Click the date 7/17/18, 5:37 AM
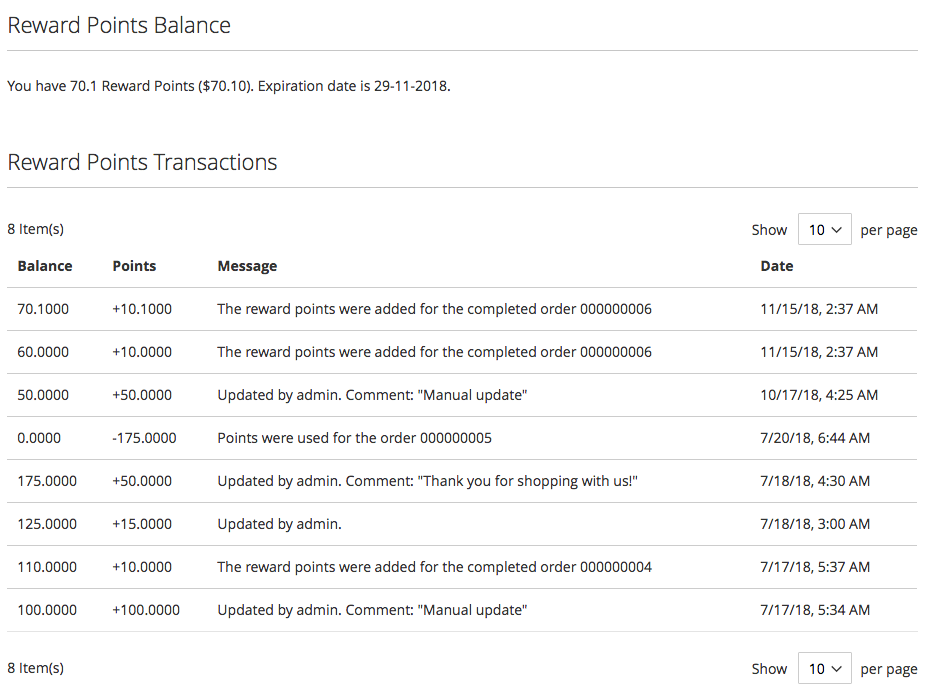This screenshot has height=697, width=931. (815, 567)
